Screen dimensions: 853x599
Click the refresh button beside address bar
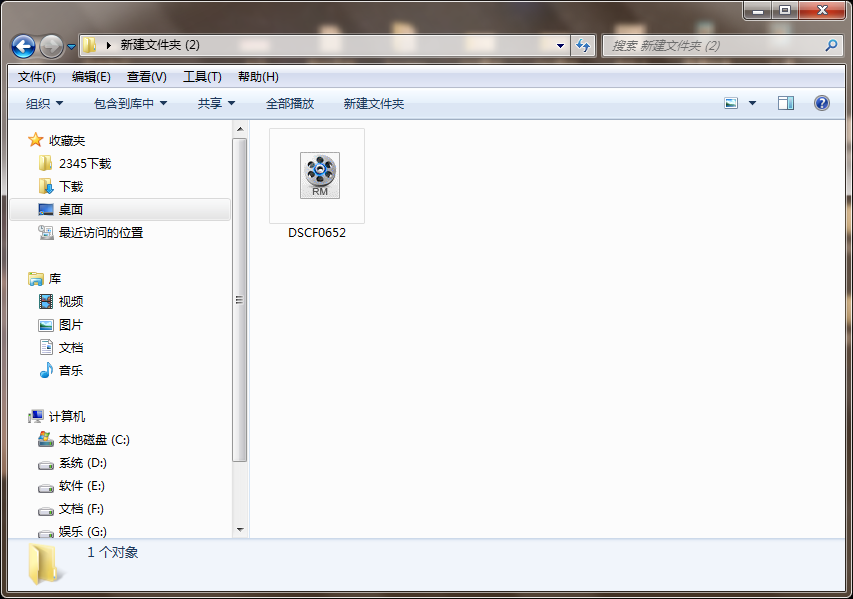point(583,46)
